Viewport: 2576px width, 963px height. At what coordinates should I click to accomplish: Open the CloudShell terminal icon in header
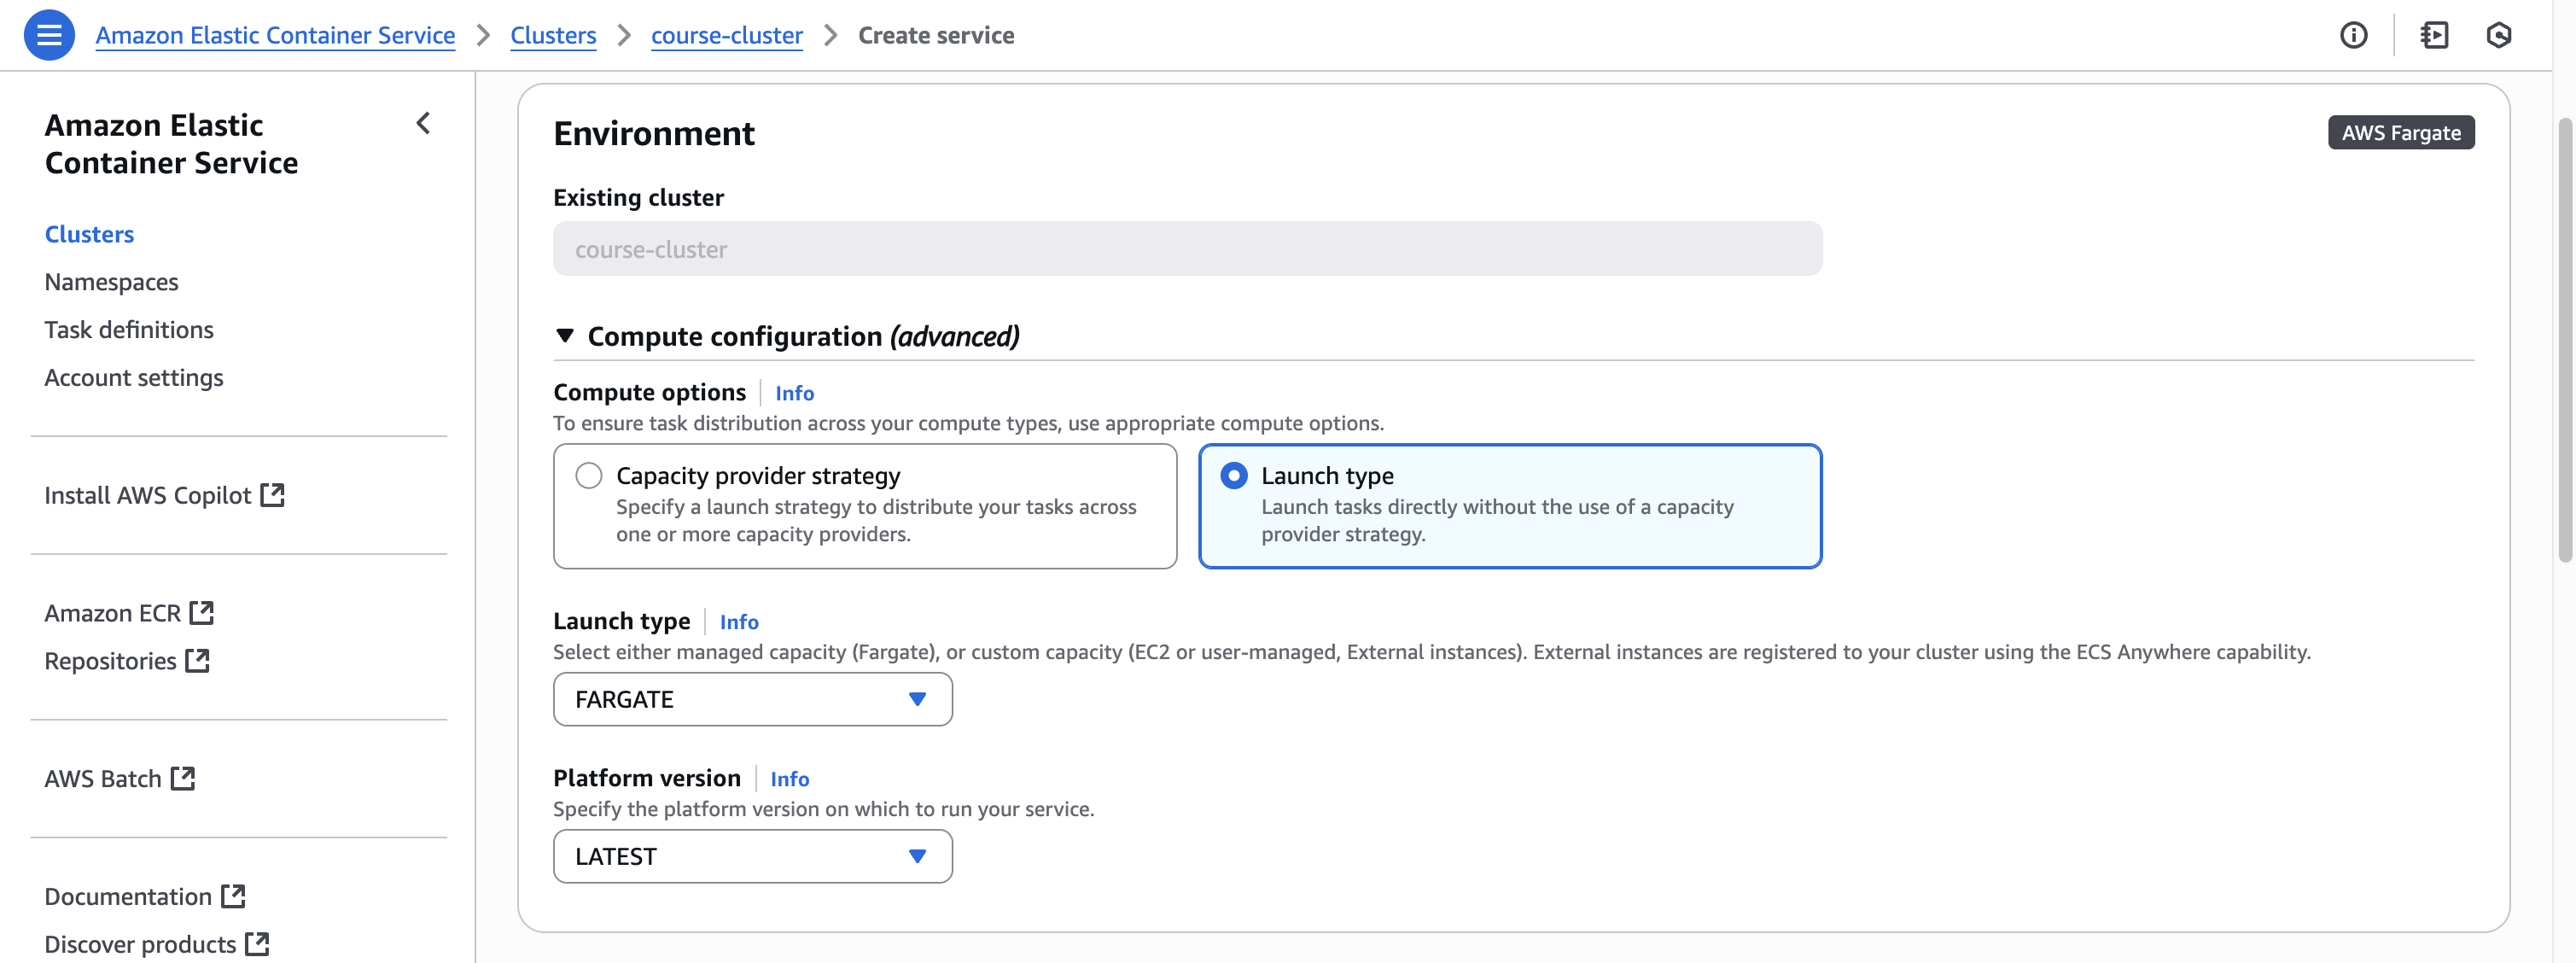pyautogui.click(x=2434, y=35)
